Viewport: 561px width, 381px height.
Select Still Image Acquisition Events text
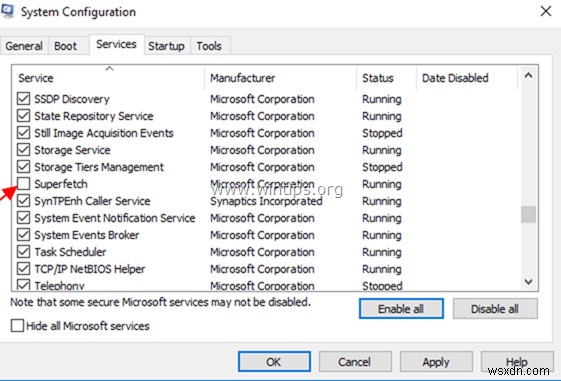(104, 133)
